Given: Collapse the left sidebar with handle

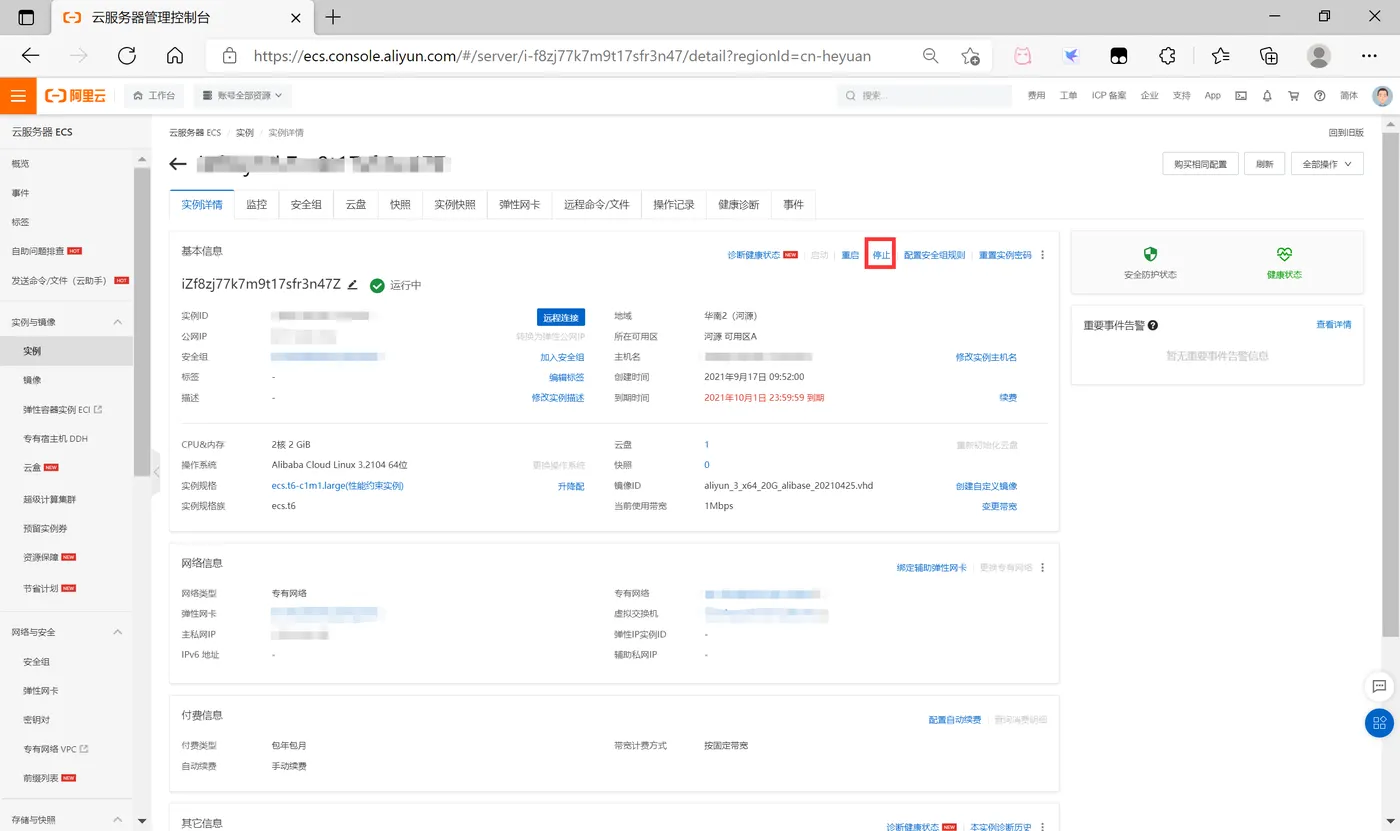Looking at the screenshot, I should pos(155,473).
